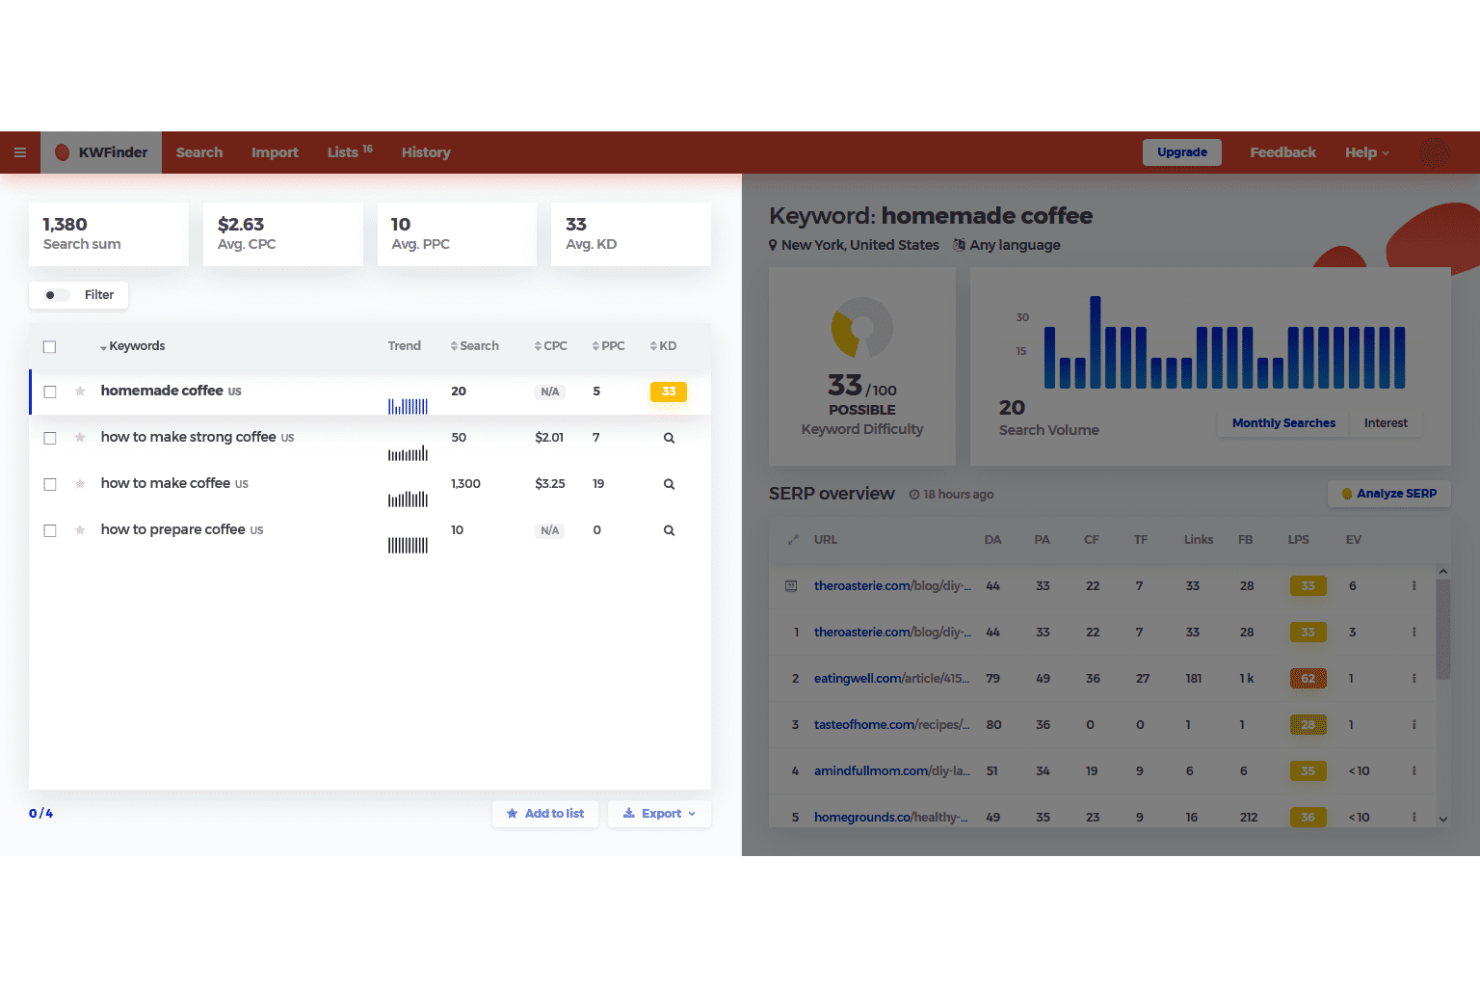The image size is (1480, 987).
Task: Click the Add to list button
Action: pos(545,814)
